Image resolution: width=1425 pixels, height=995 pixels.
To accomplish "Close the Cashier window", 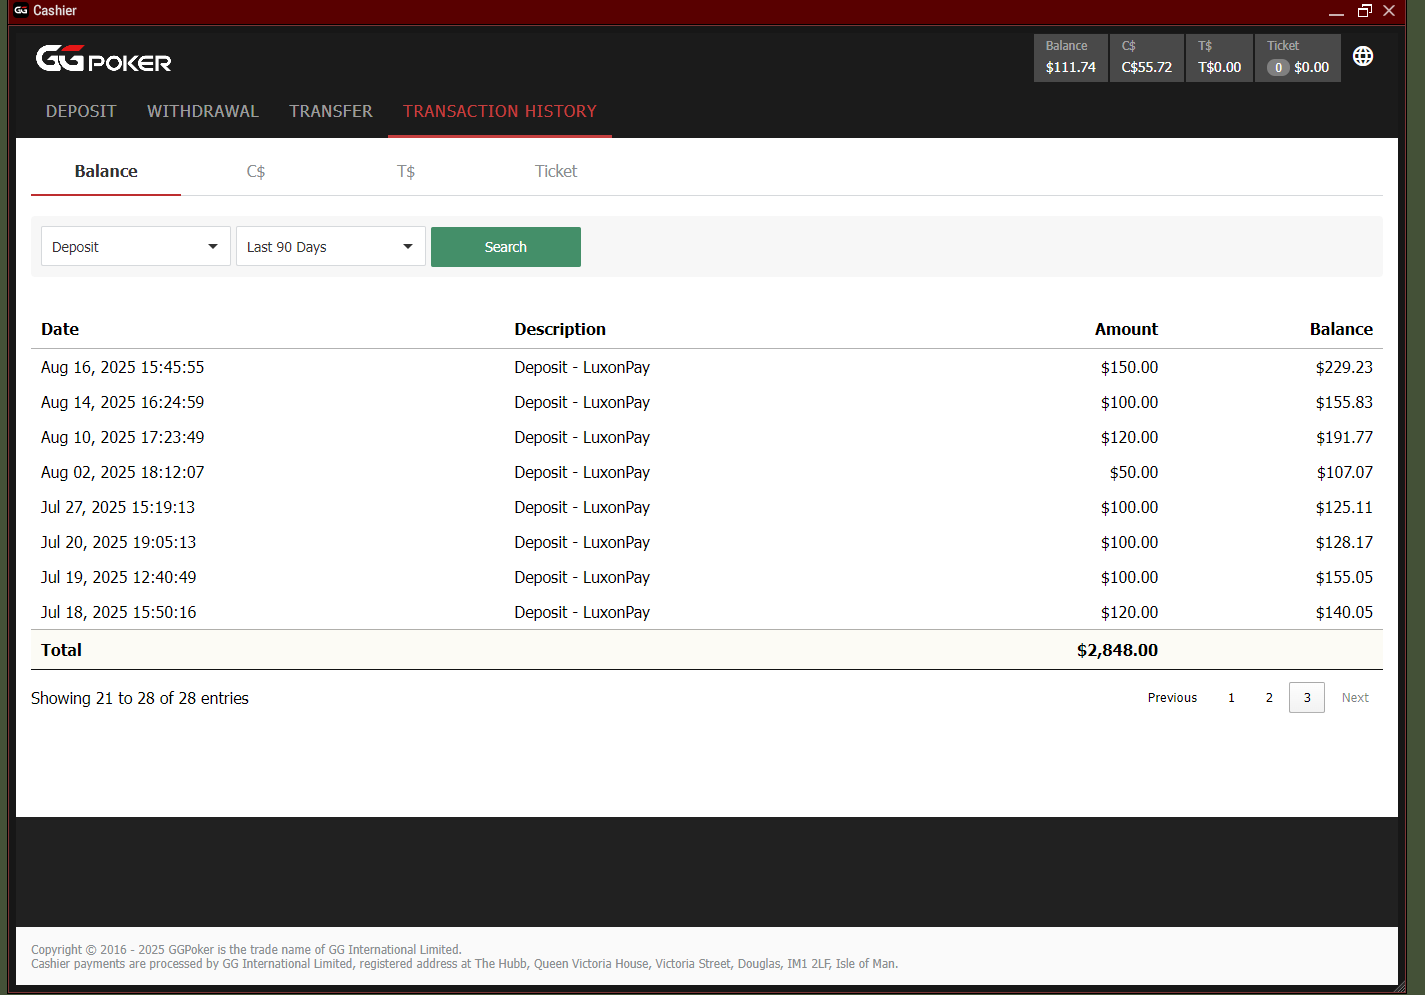I will (x=1389, y=11).
